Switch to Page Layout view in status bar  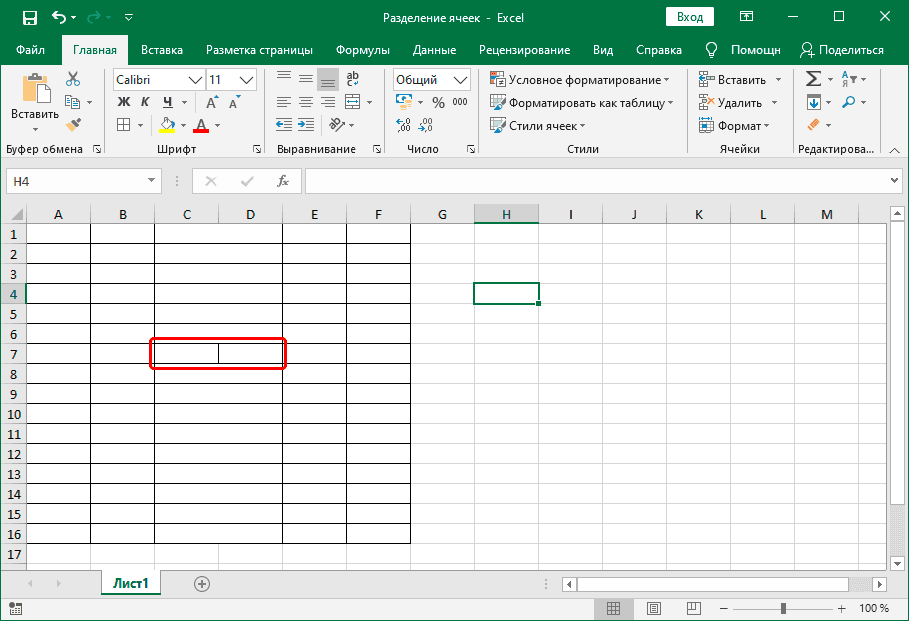[653, 608]
